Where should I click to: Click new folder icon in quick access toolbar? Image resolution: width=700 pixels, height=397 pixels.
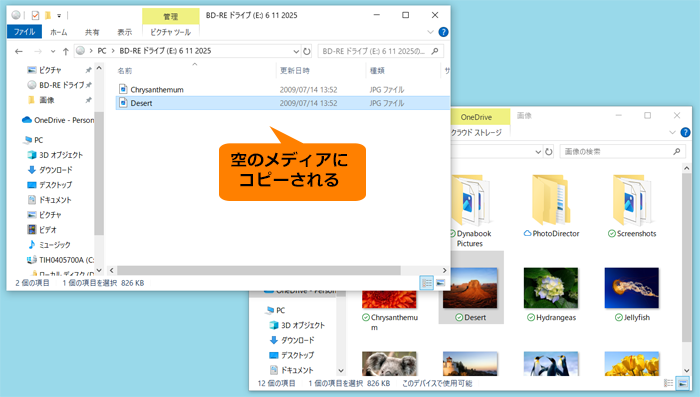click(48, 16)
